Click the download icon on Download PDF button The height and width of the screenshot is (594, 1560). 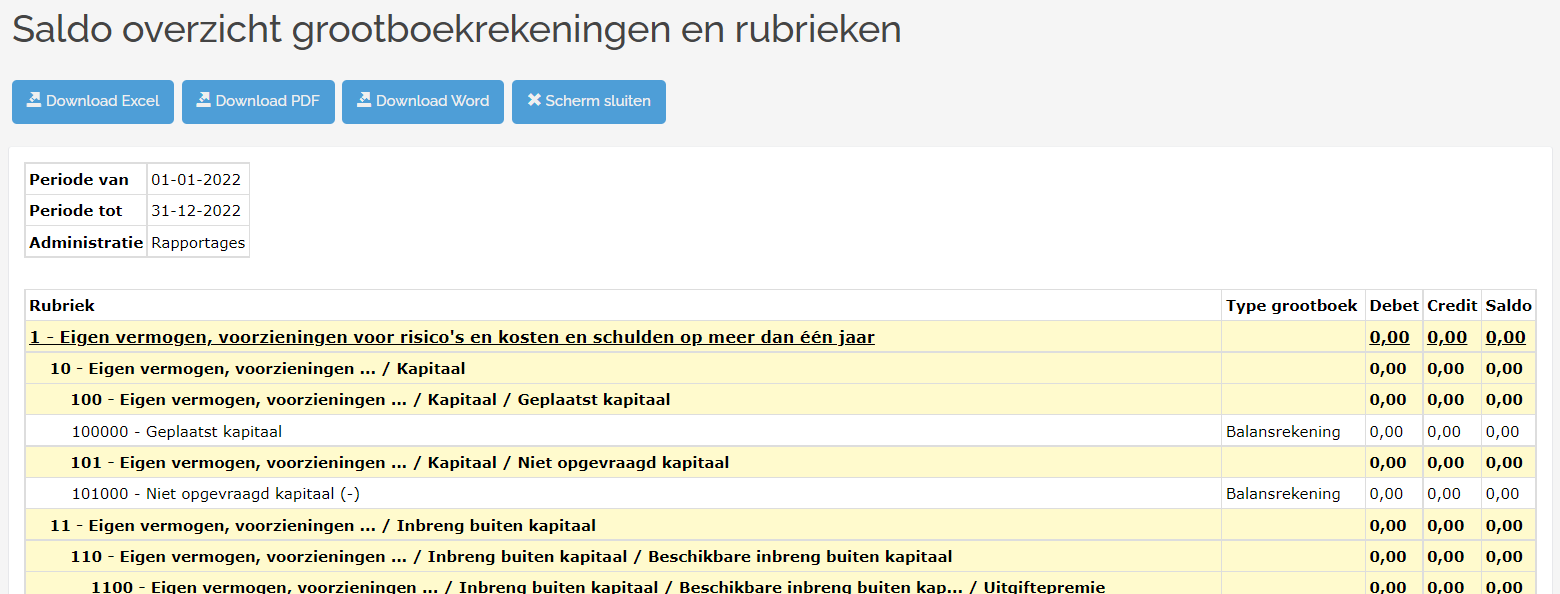tap(204, 101)
